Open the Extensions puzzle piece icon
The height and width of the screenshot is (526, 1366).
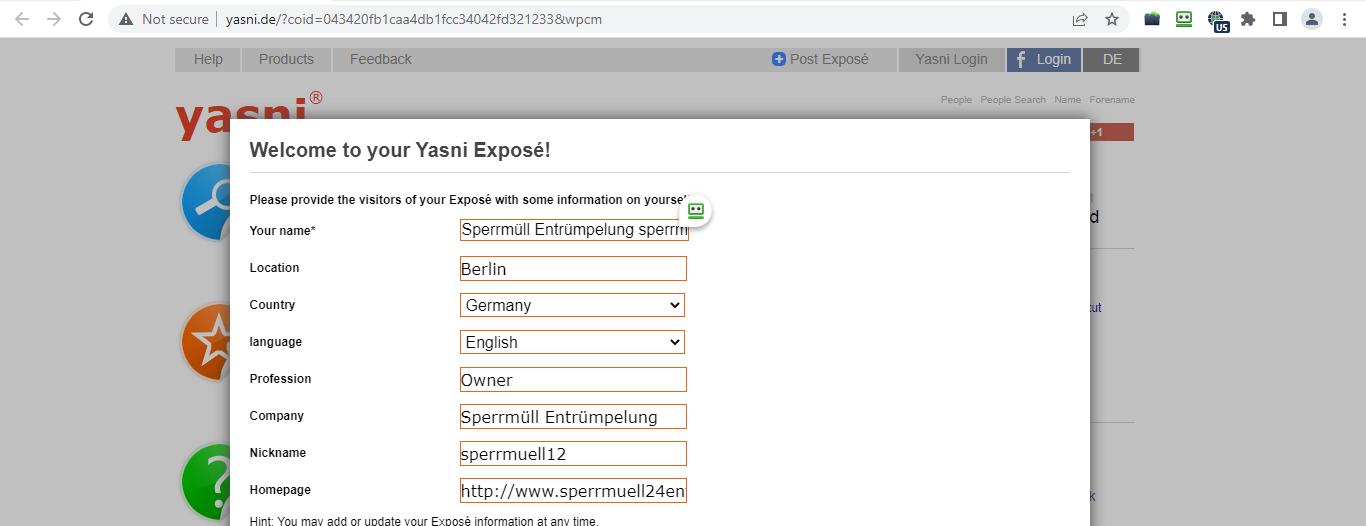1248,19
